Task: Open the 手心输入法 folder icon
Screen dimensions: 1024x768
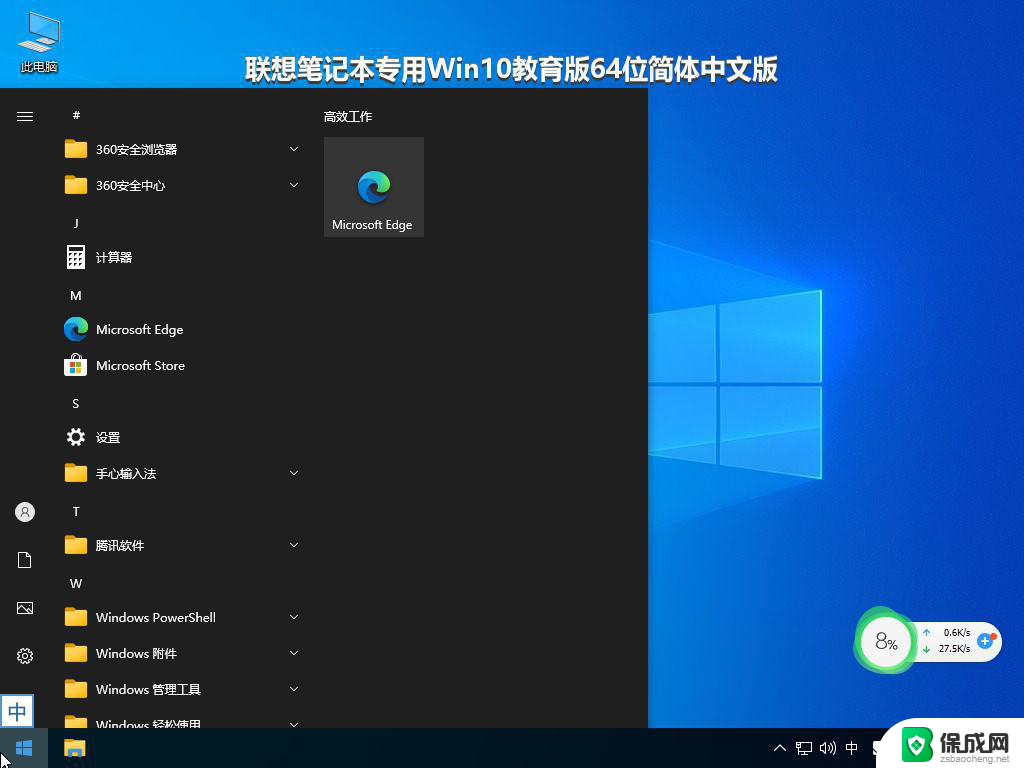Action: pyautogui.click(x=76, y=473)
